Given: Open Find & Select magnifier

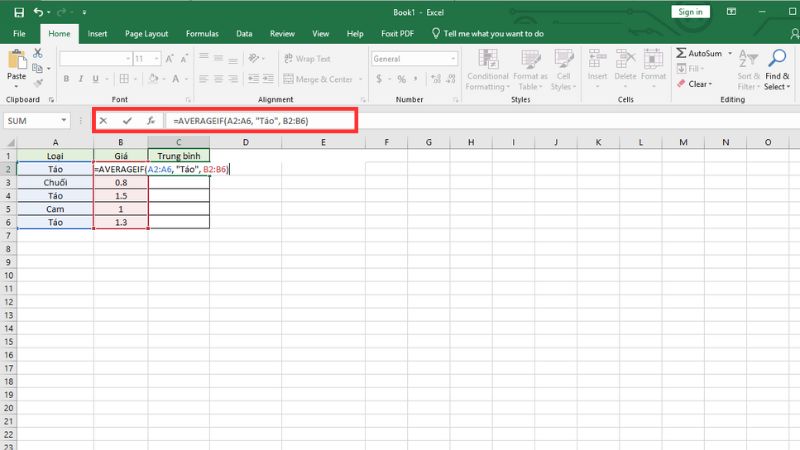Looking at the screenshot, I should (776, 58).
